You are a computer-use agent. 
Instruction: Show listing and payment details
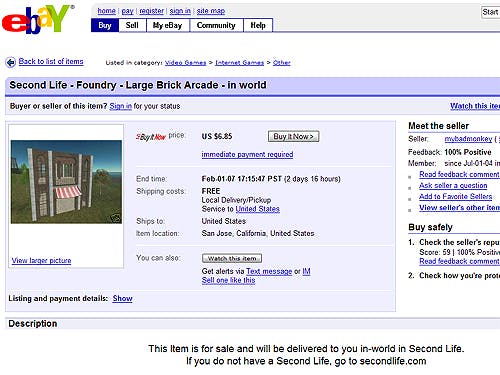coord(122,298)
